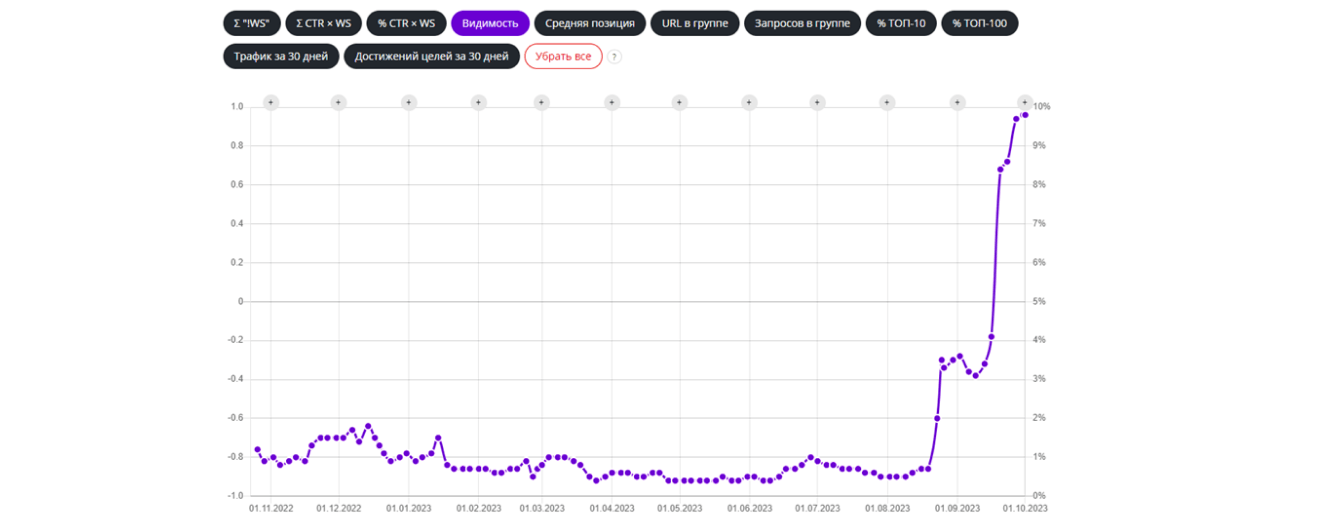Toggle Достижений целей за 30 дней
This screenshot has height=517, width=1340.
tap(432, 56)
